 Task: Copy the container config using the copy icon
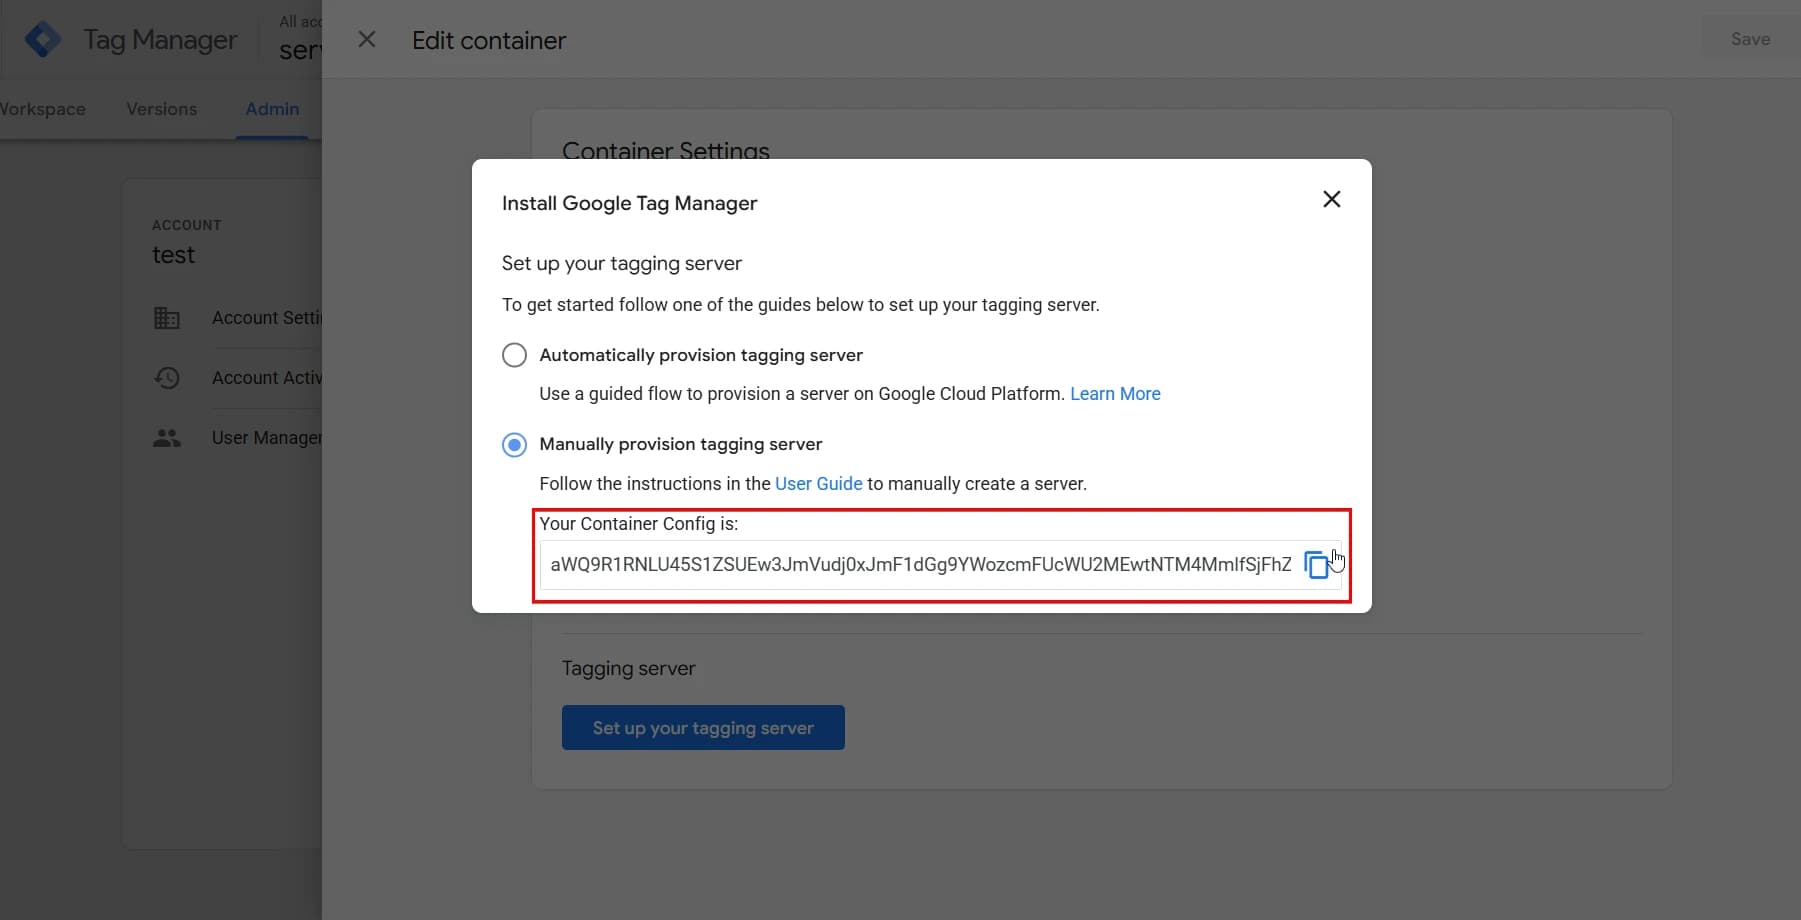tap(1316, 564)
